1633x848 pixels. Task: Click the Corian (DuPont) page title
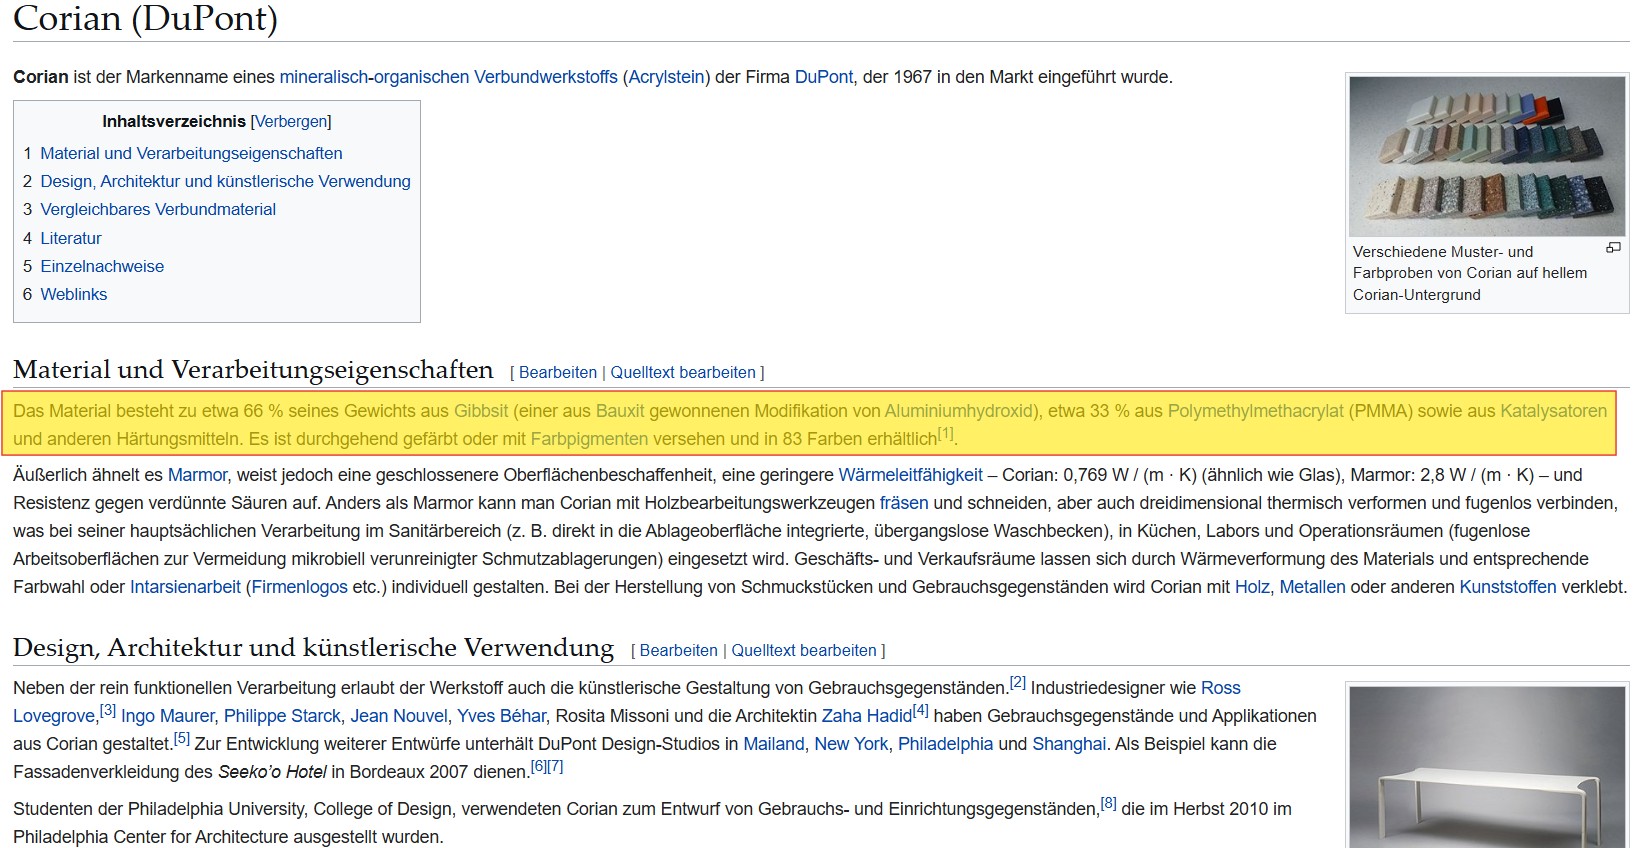tap(145, 18)
